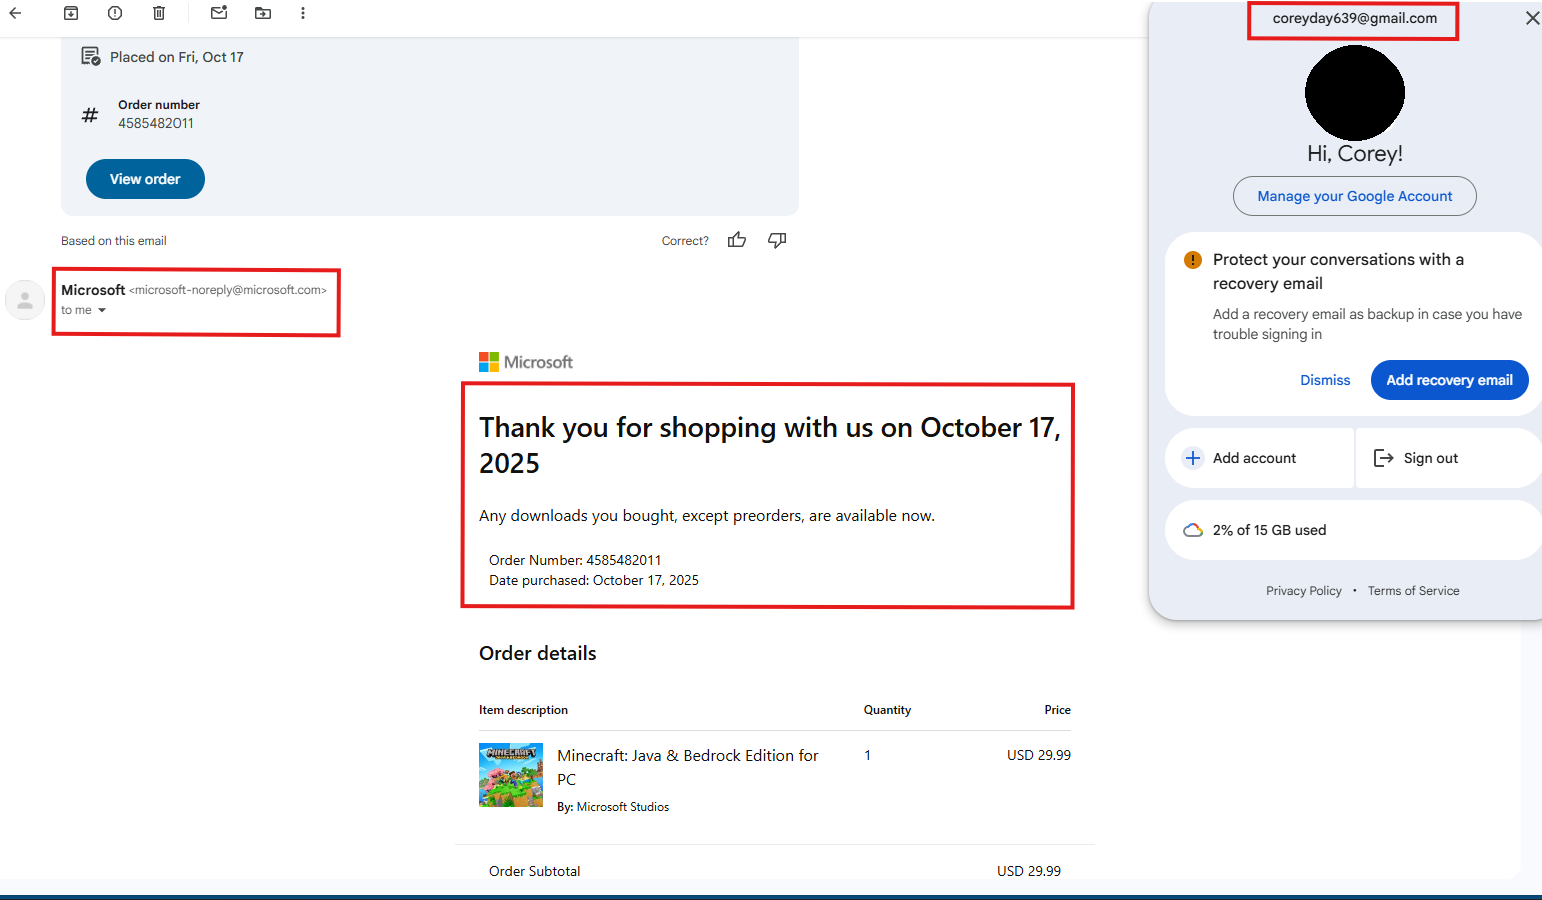Open 2% of 15 GB used storage info

1353,530
